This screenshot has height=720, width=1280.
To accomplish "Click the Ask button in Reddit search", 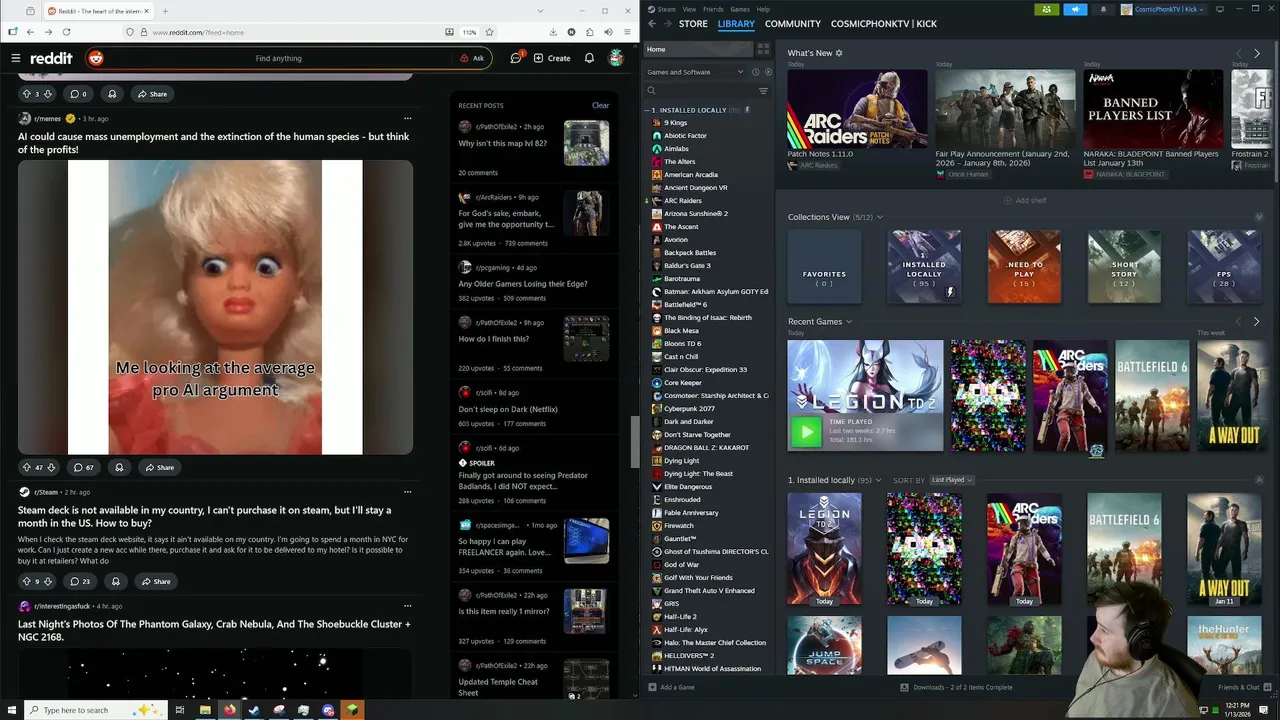I will point(472,58).
